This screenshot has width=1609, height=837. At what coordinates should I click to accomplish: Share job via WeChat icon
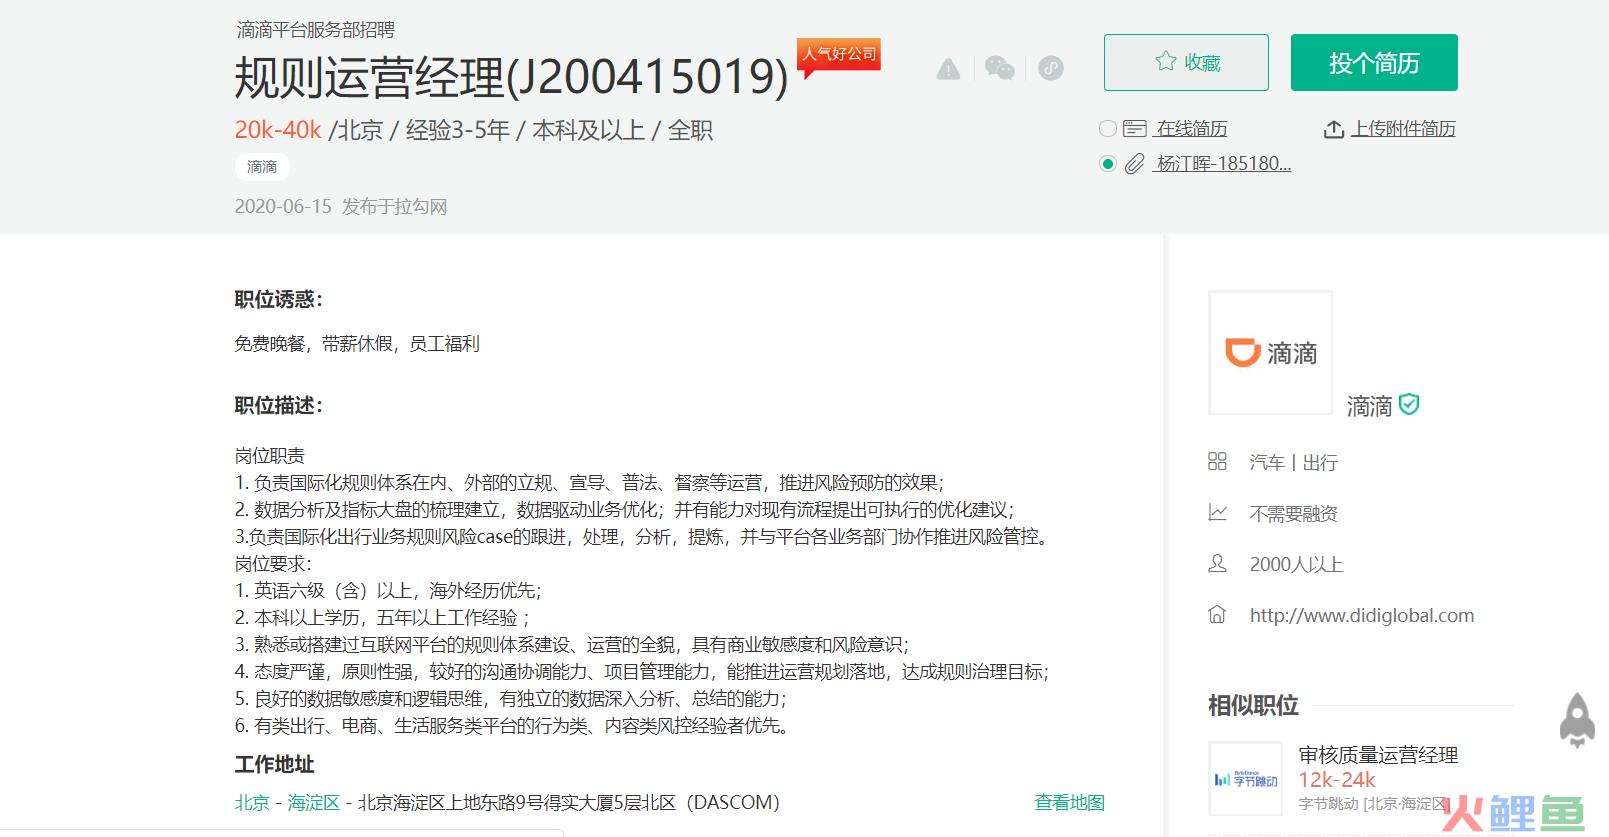point(1000,68)
